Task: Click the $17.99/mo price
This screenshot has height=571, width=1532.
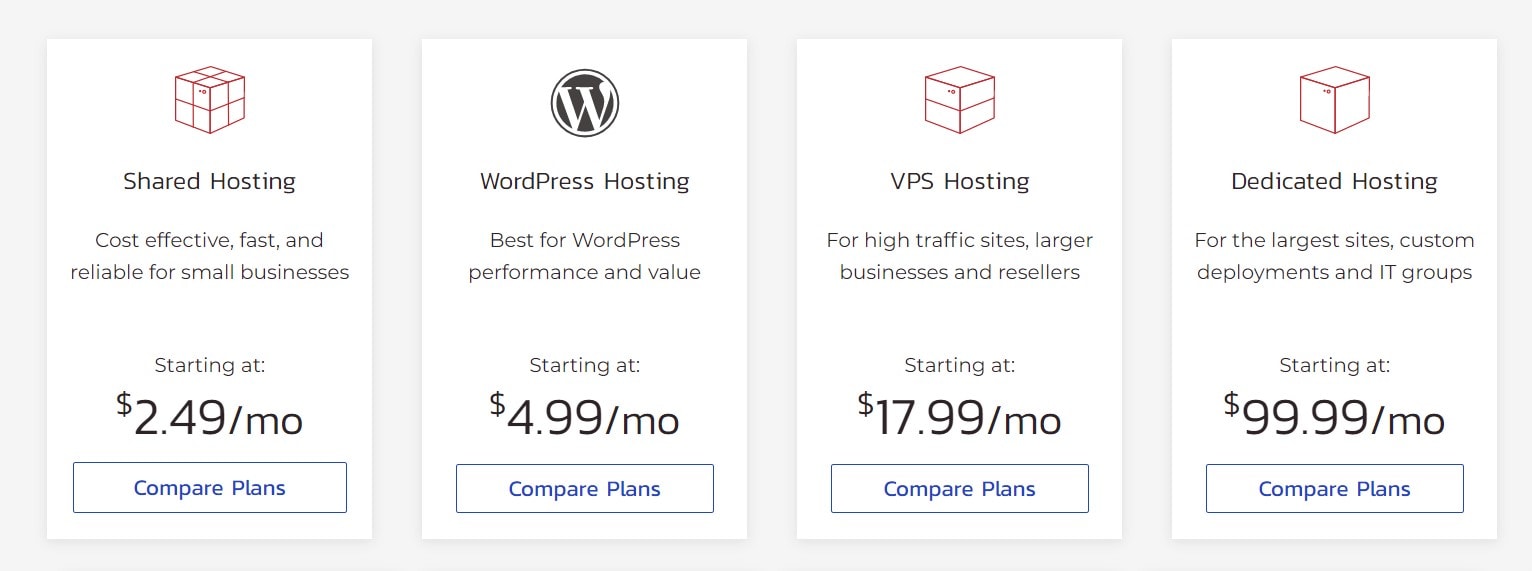Action: click(960, 416)
